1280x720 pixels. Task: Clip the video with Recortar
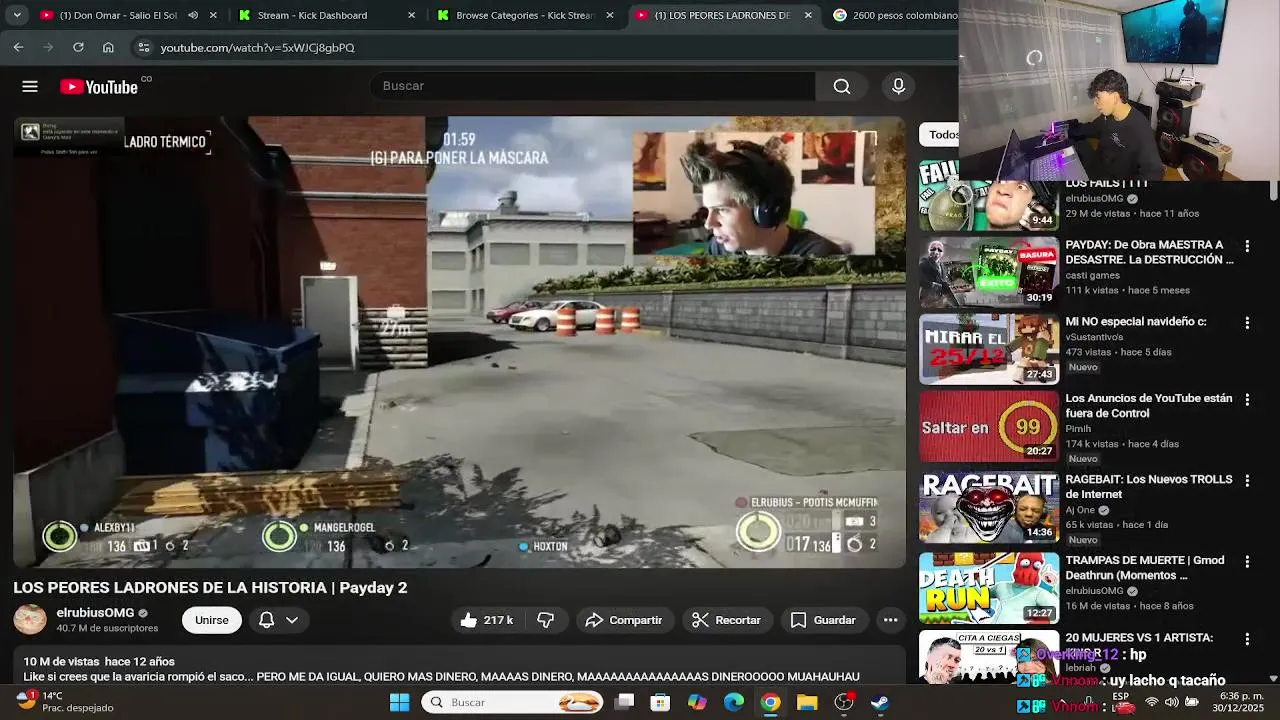click(x=727, y=620)
